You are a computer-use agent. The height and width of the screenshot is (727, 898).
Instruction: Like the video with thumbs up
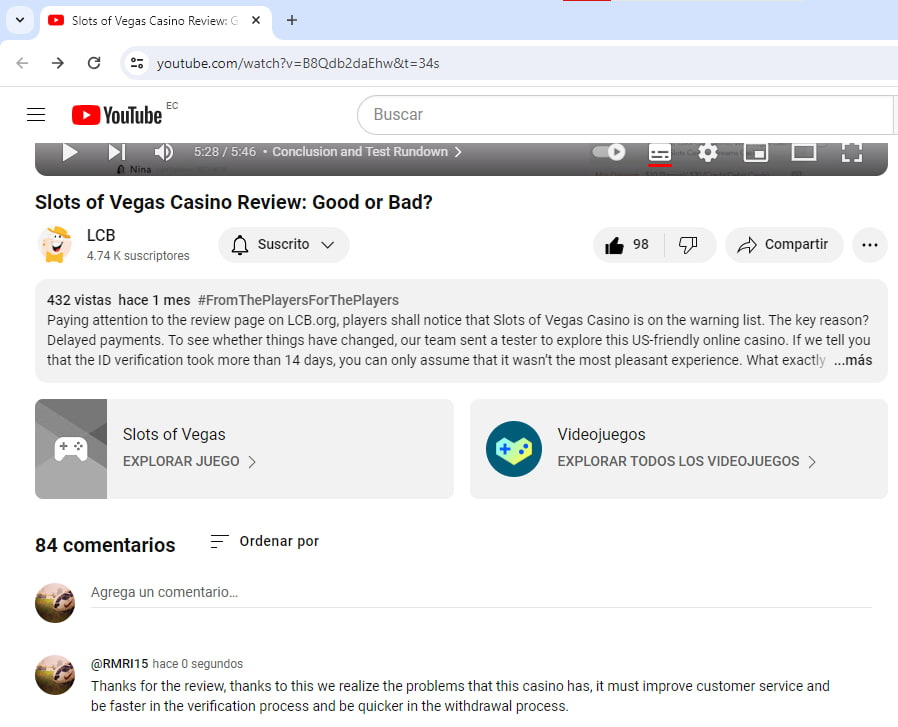628,245
